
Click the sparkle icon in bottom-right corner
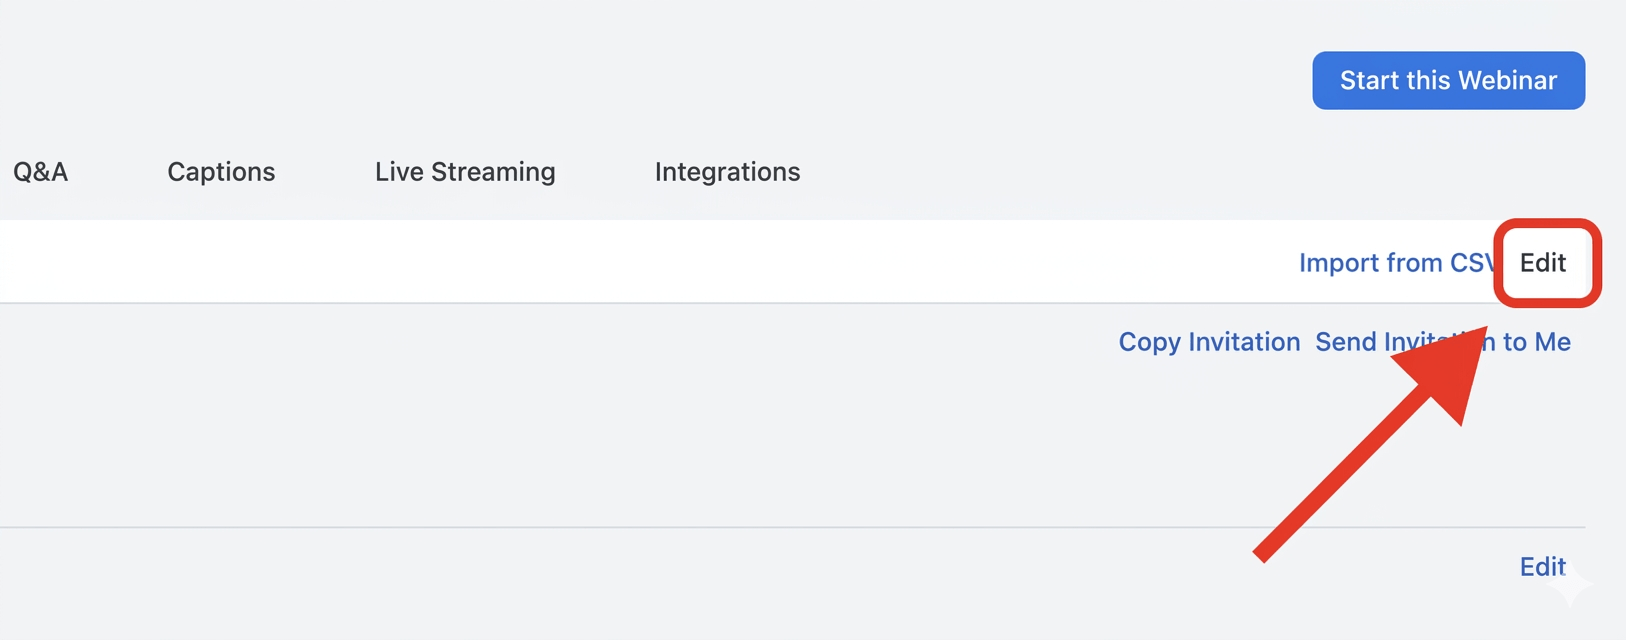[x=1571, y=583]
